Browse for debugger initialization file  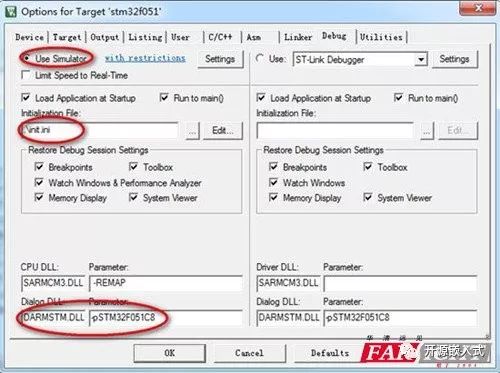click(x=427, y=131)
